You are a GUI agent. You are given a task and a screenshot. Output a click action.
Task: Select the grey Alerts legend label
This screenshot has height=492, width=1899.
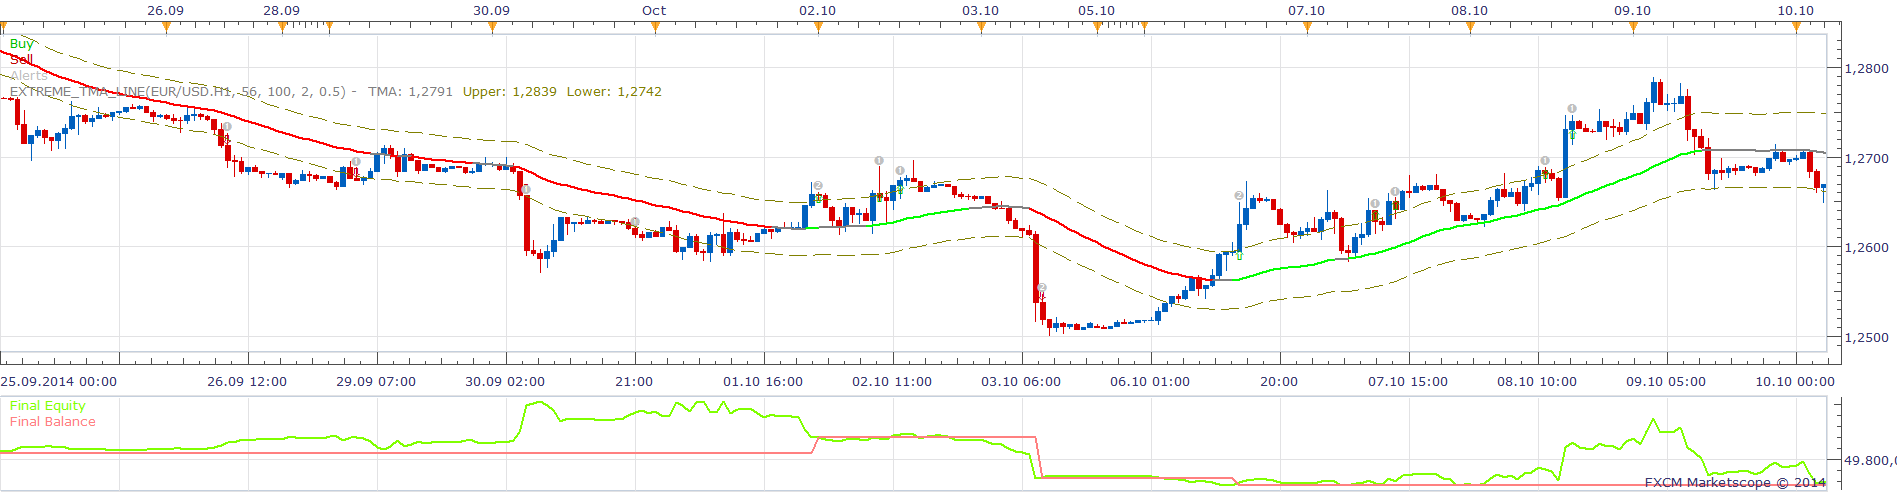(28, 76)
